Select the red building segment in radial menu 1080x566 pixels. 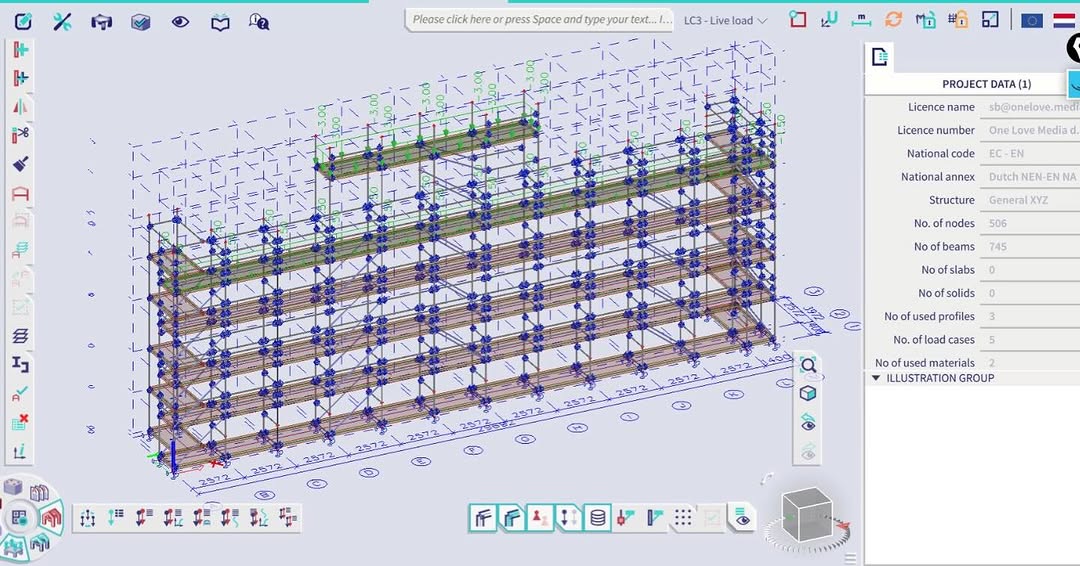click(x=51, y=517)
